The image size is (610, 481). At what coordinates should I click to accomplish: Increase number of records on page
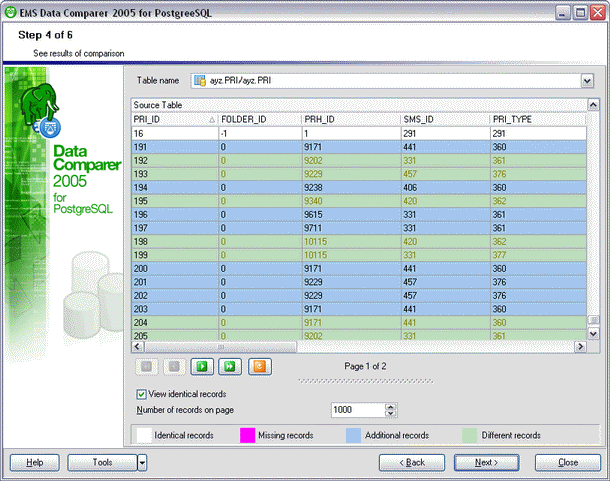pyautogui.click(x=391, y=406)
